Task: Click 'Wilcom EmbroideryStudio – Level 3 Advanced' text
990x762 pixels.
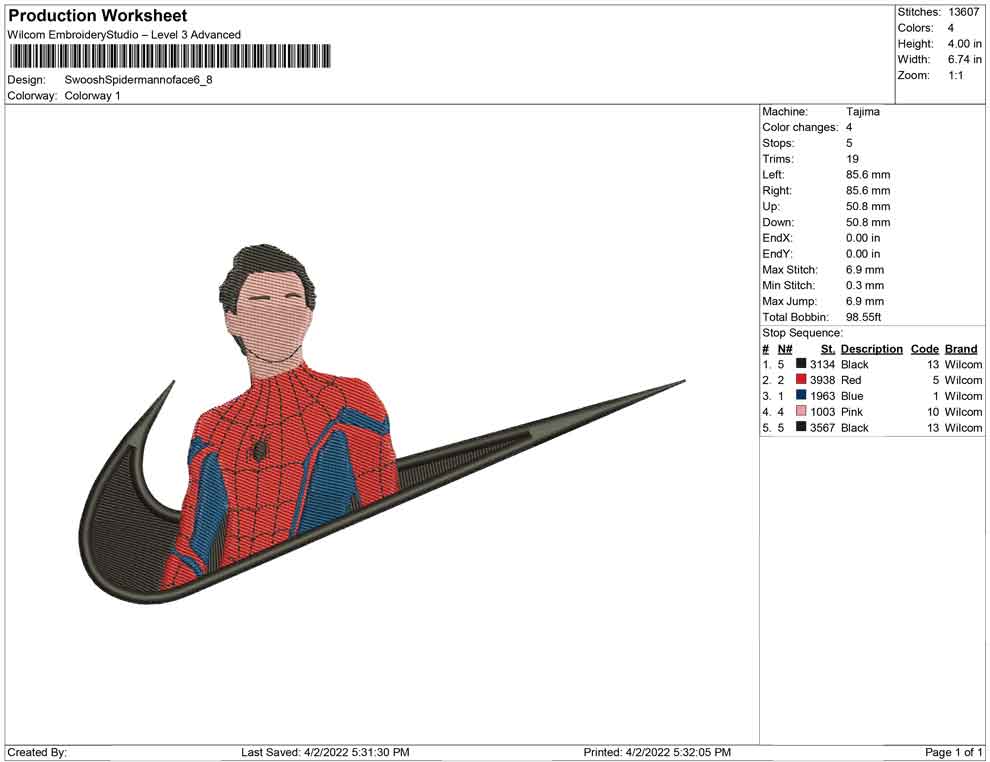Action: tap(124, 35)
